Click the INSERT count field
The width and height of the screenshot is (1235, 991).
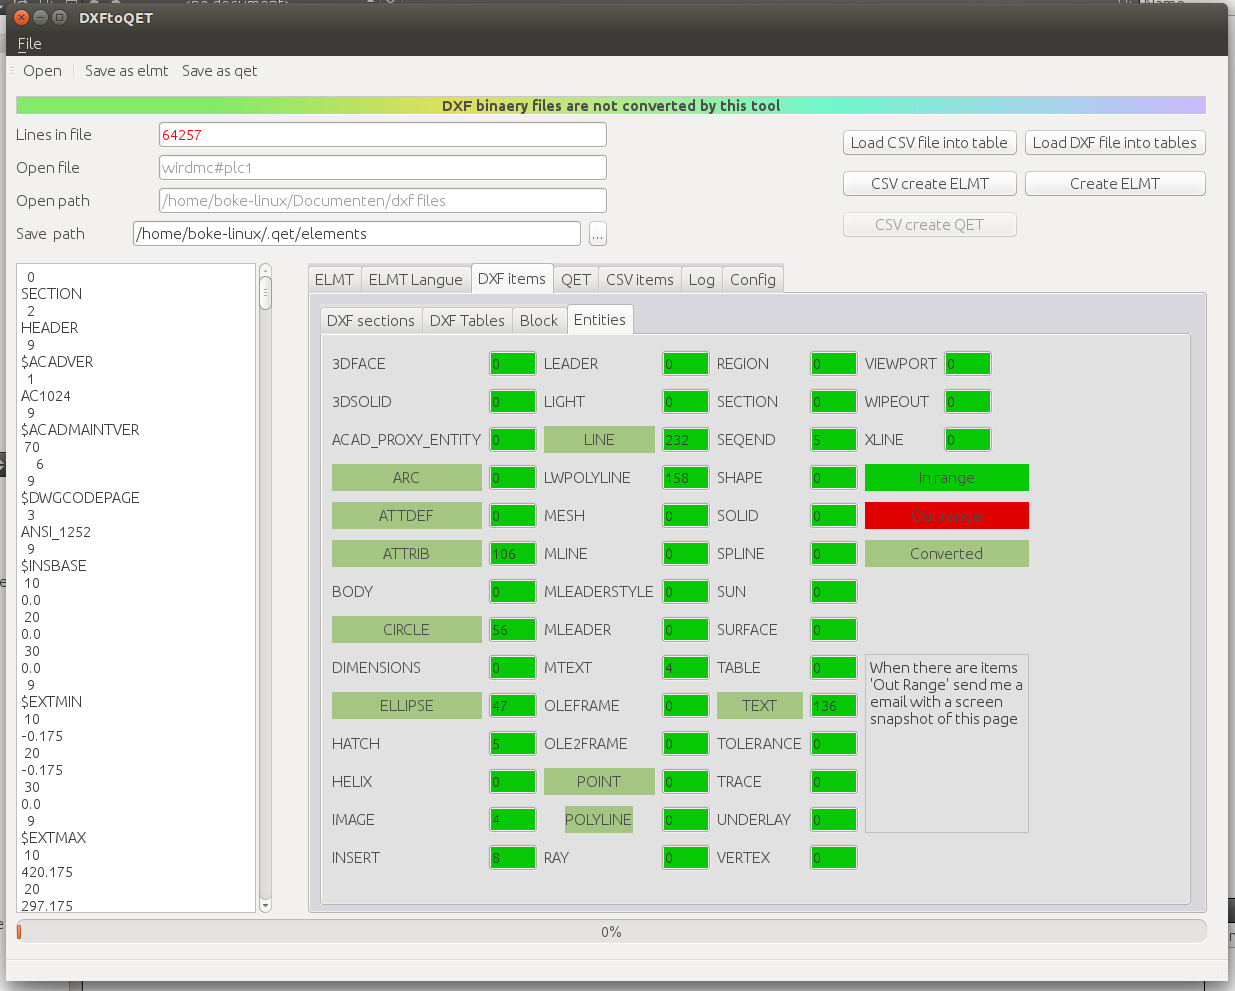[x=512, y=858]
